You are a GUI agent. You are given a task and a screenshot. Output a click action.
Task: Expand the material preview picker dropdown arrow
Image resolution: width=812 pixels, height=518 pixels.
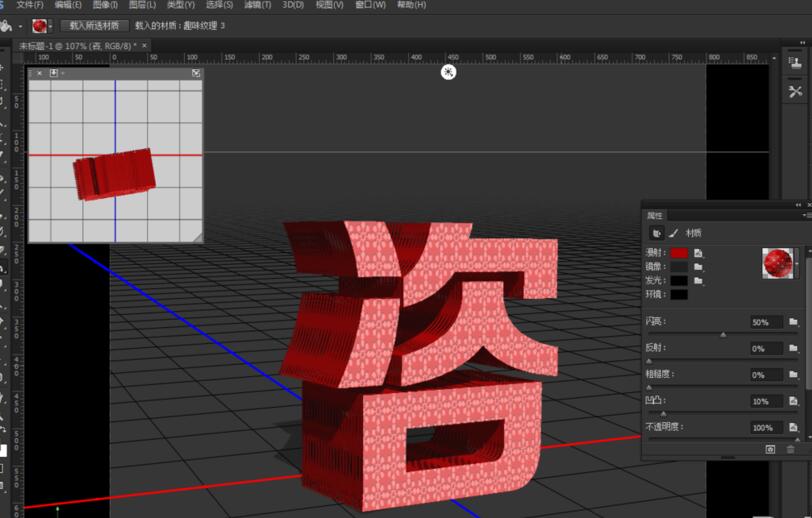coord(797,263)
